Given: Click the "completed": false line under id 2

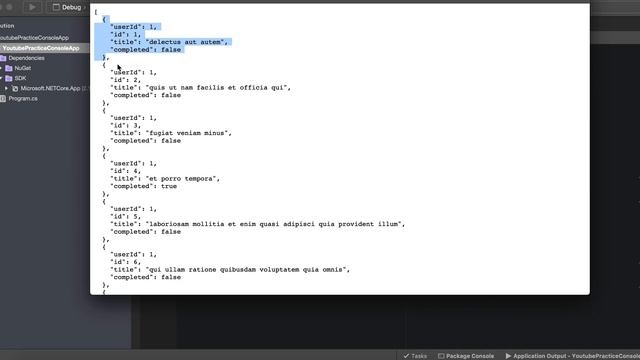Looking at the screenshot, I should click(x=145, y=95).
